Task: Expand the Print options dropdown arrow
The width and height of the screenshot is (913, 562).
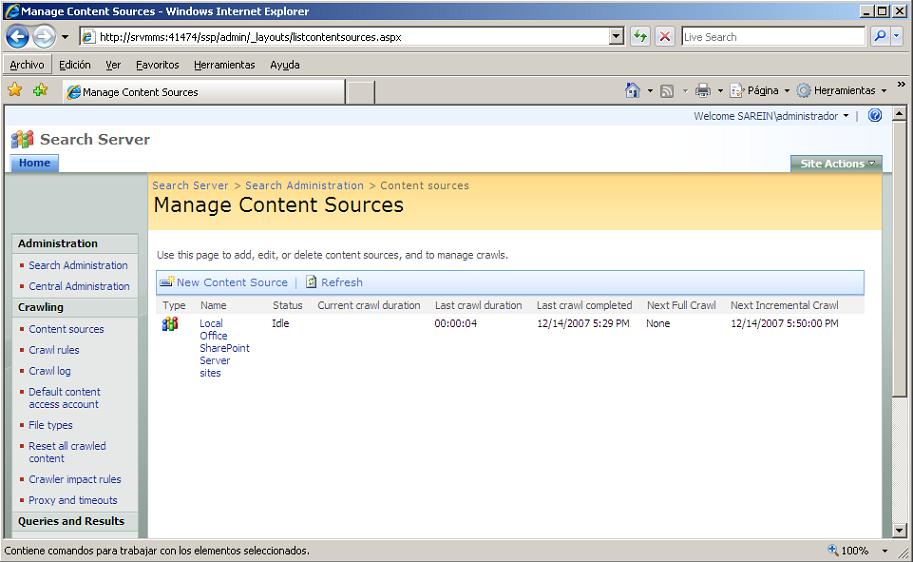Action: point(720,91)
